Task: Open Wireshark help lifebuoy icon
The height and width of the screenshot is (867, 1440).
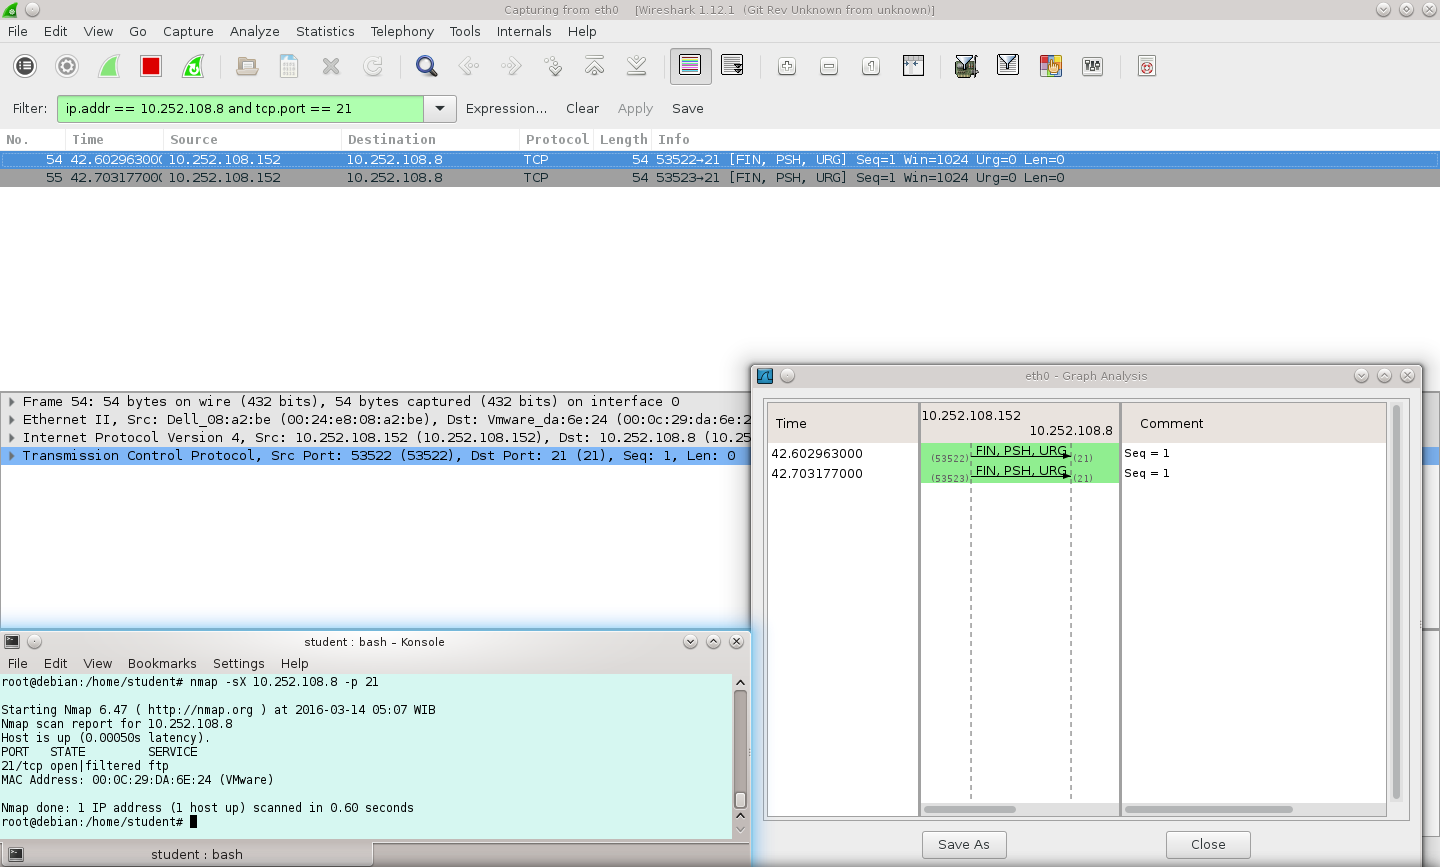Action: point(1147,67)
